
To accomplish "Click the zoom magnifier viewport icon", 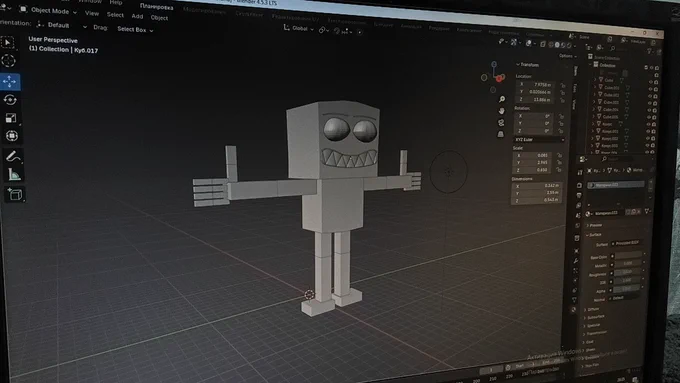I will point(502,99).
